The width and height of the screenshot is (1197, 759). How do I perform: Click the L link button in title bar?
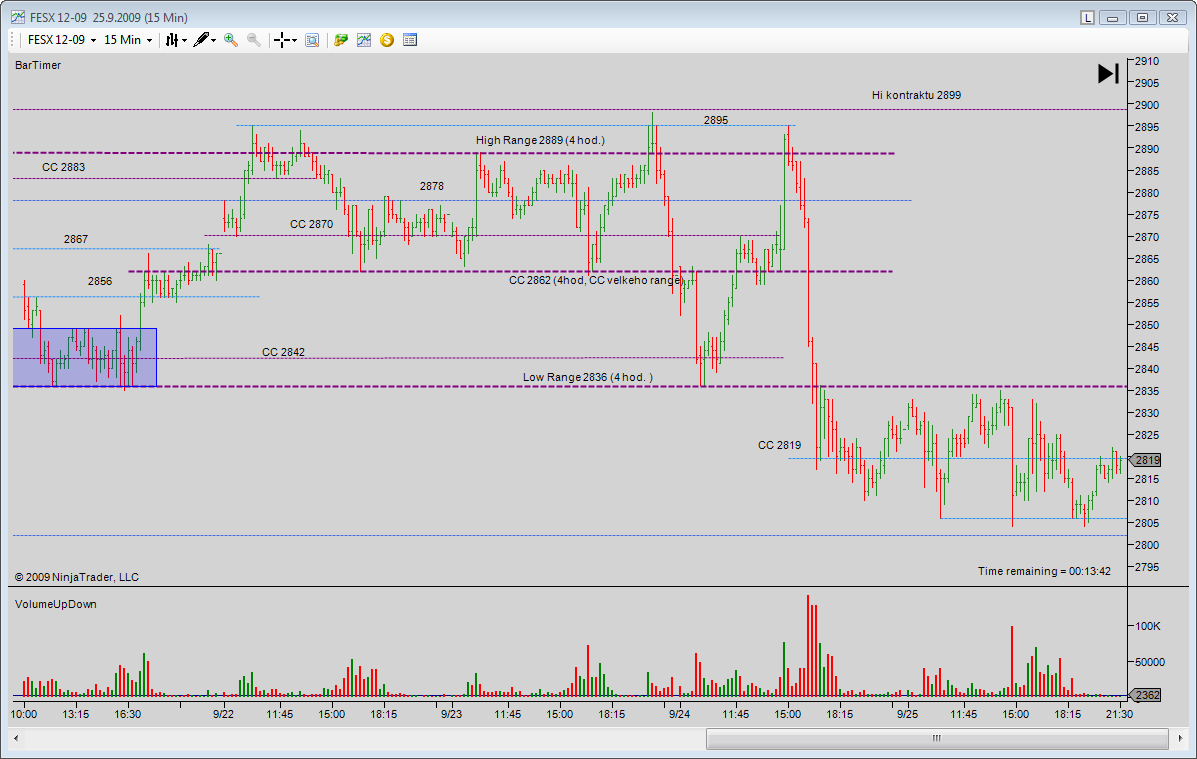point(1087,18)
